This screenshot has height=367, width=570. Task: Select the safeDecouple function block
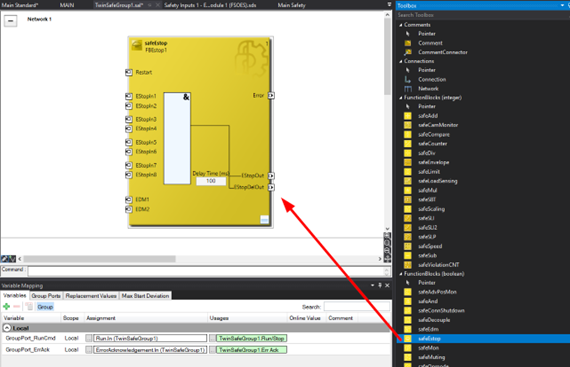point(434,320)
